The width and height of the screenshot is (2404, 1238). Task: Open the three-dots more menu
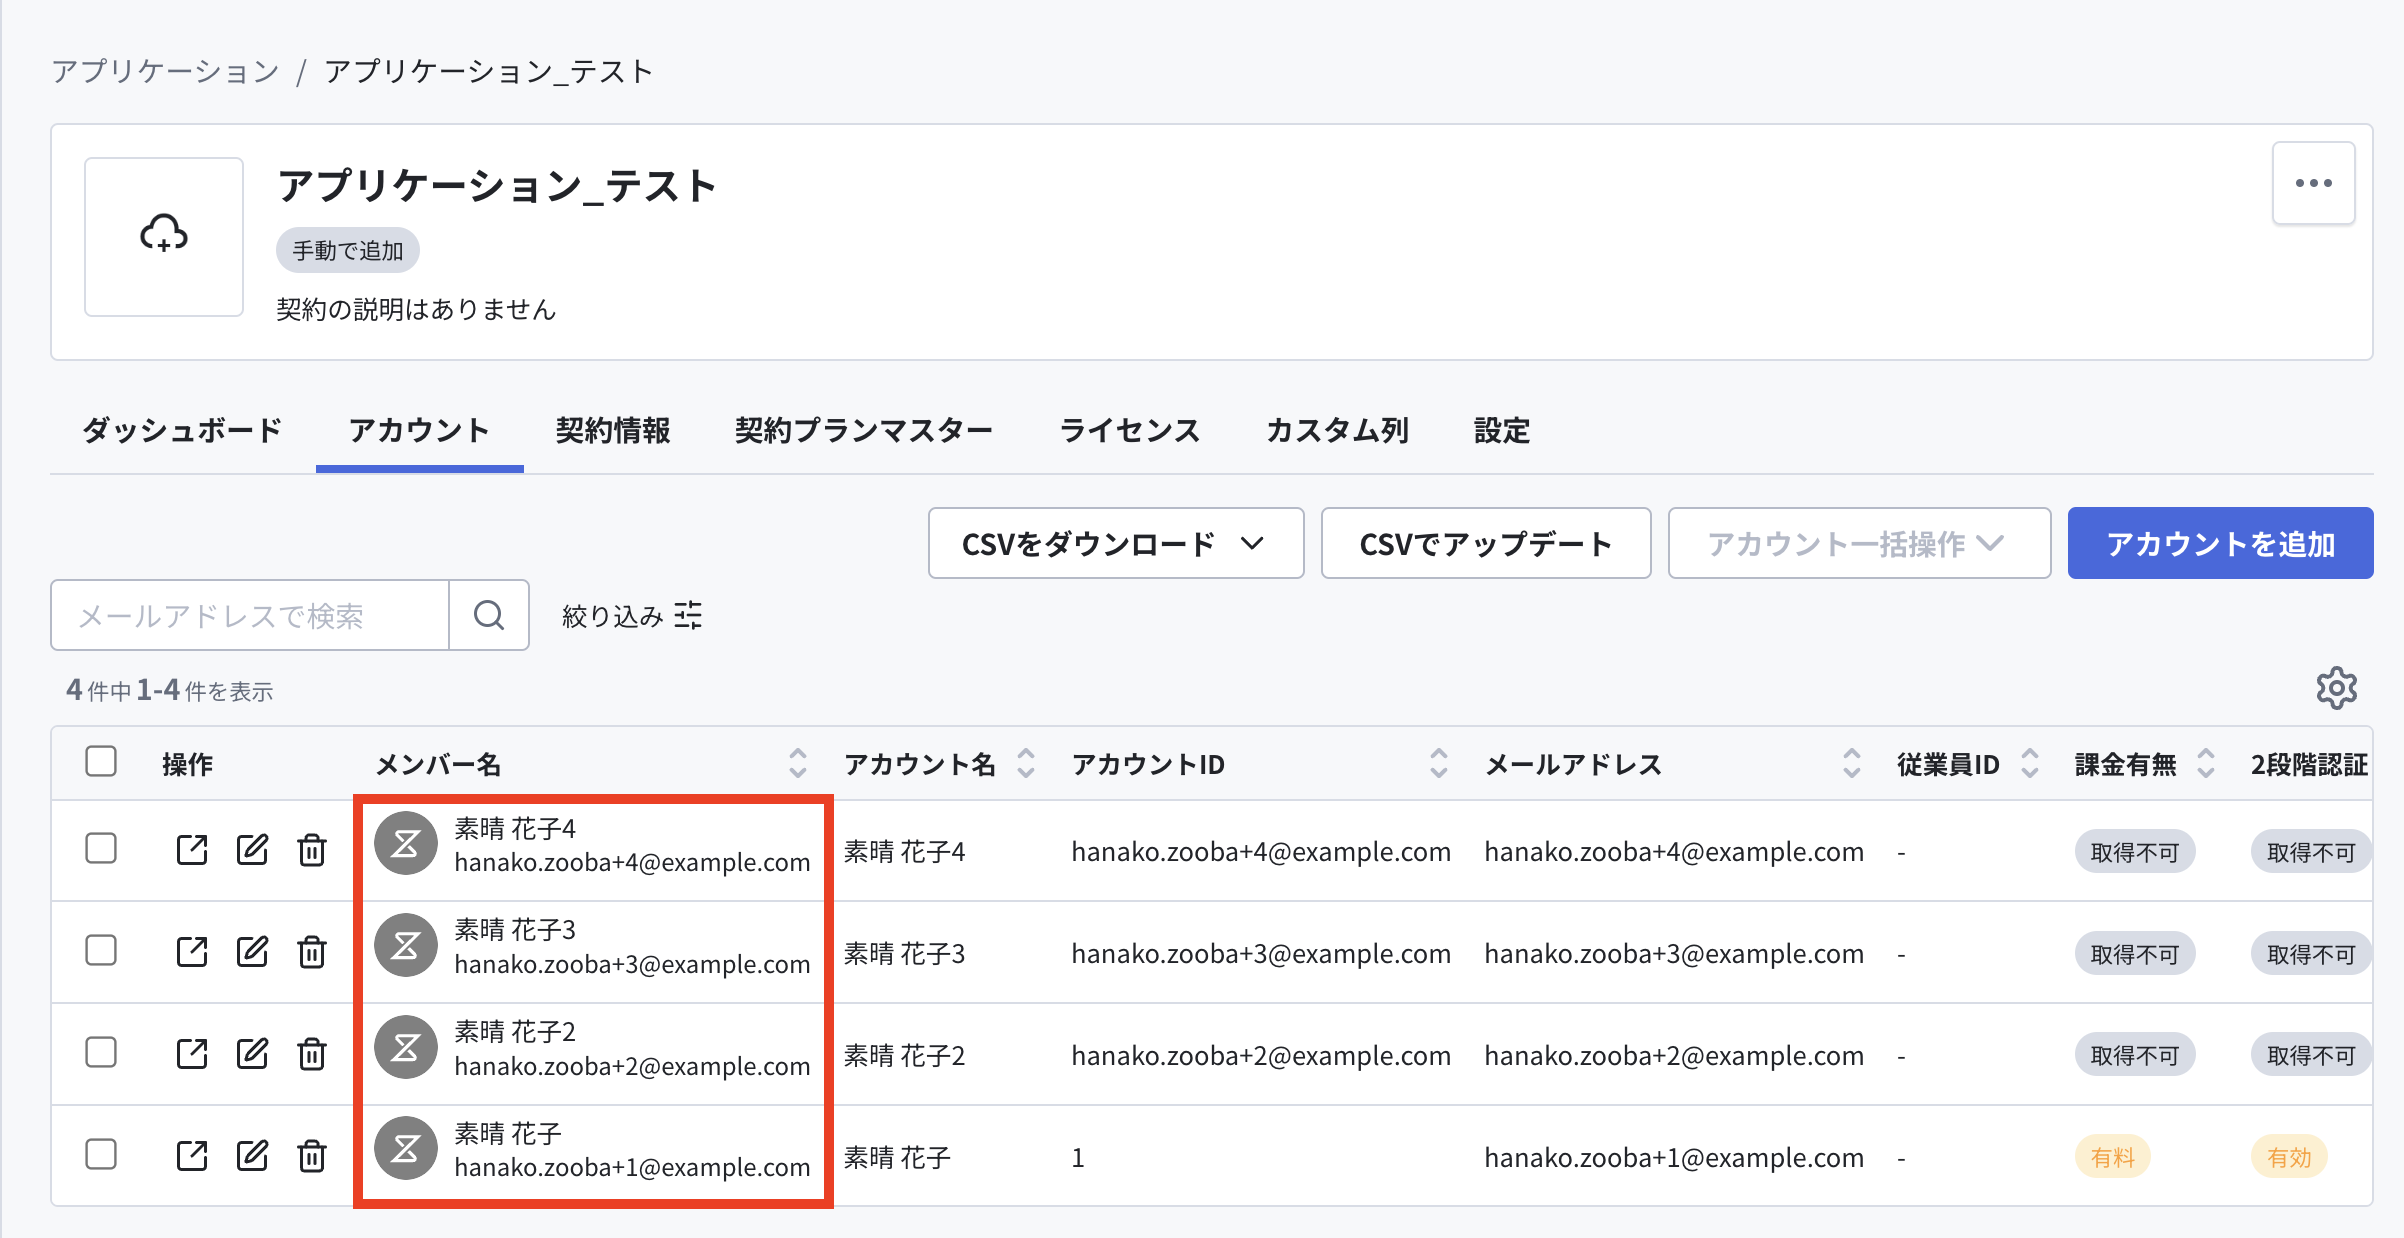(x=2314, y=183)
